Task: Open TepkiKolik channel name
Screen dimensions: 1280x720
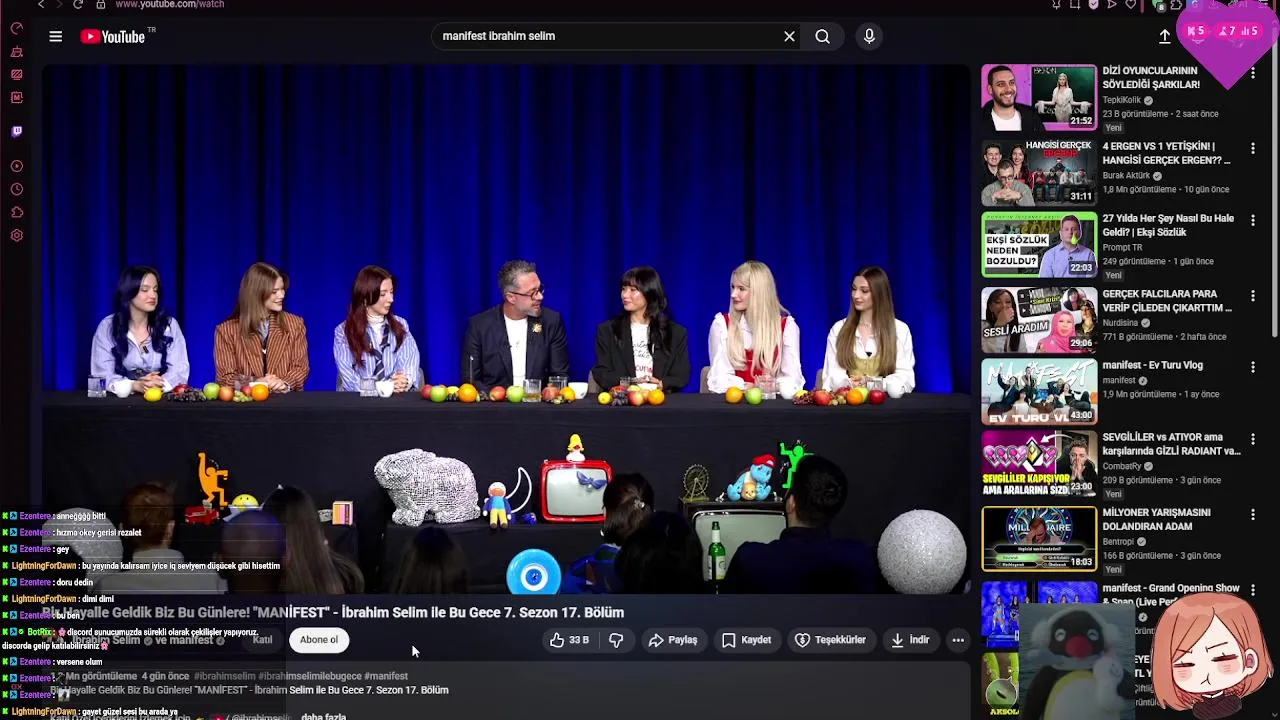Action: [1122, 100]
